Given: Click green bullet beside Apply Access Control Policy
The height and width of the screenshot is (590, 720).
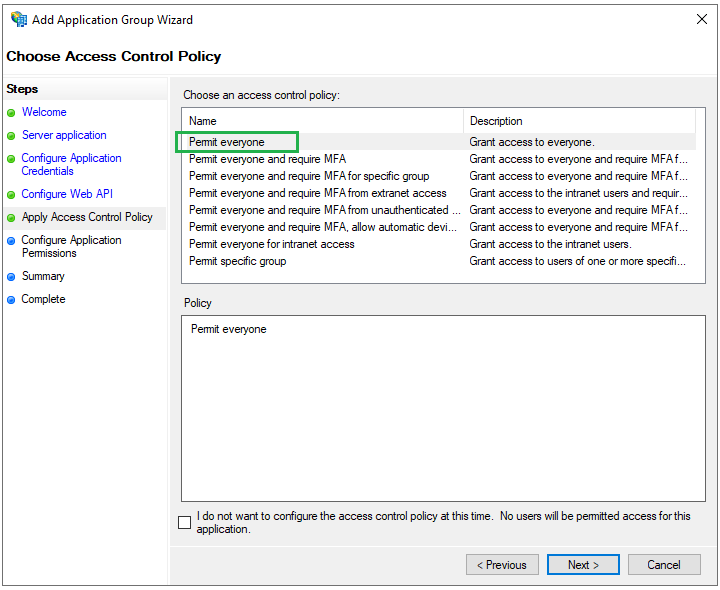Looking at the screenshot, I should [x=11, y=218].
